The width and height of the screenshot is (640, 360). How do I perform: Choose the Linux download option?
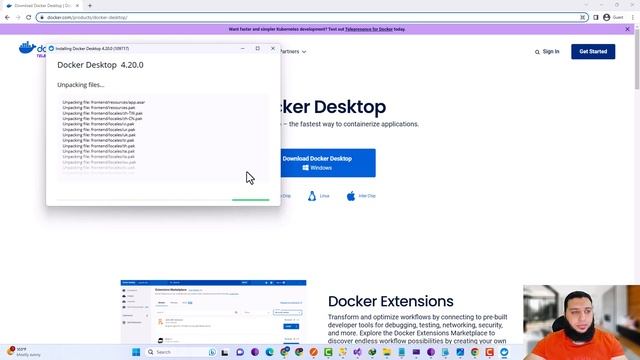318,196
